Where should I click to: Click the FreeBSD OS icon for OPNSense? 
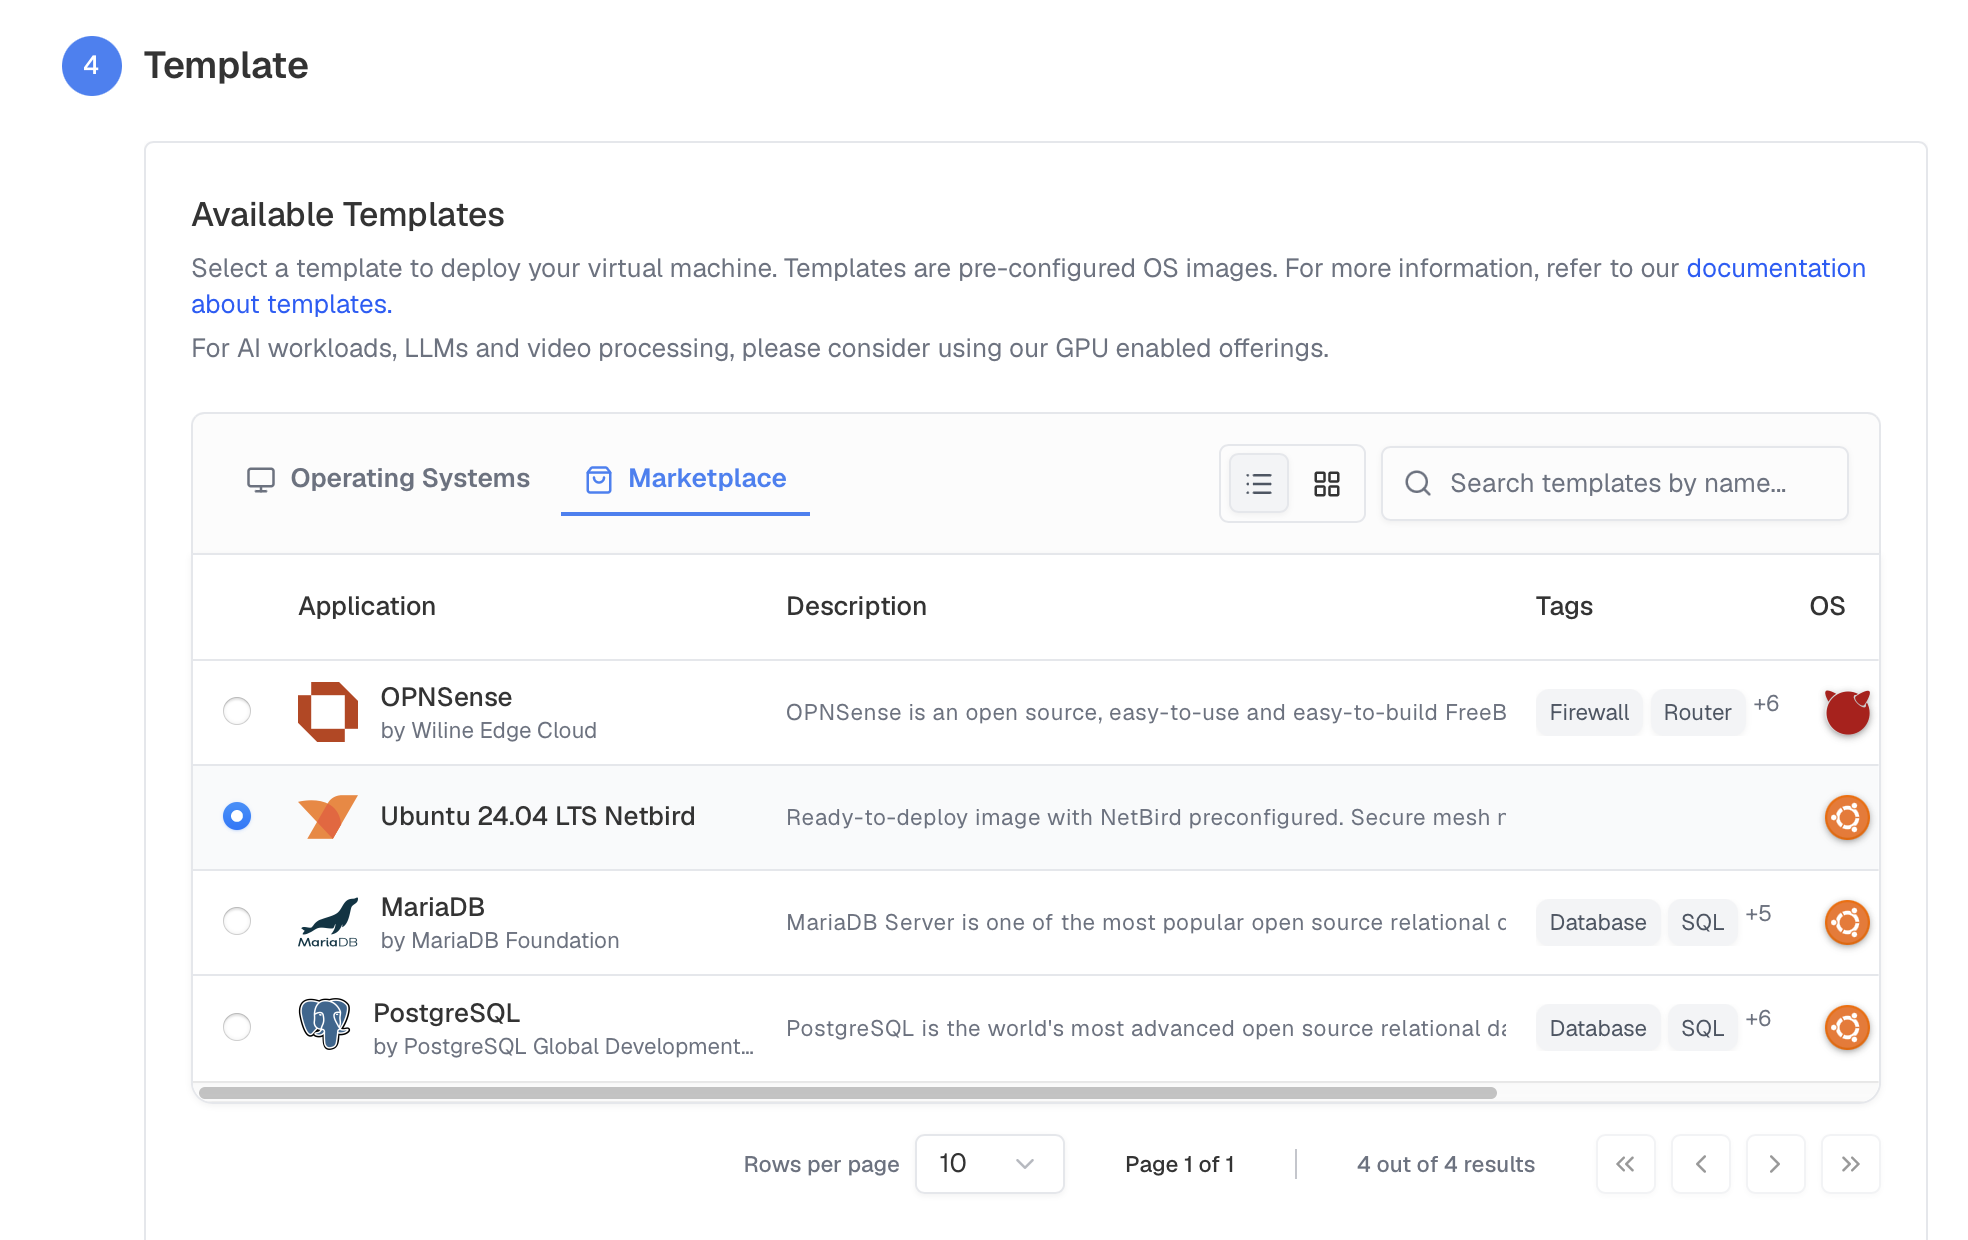[1847, 712]
